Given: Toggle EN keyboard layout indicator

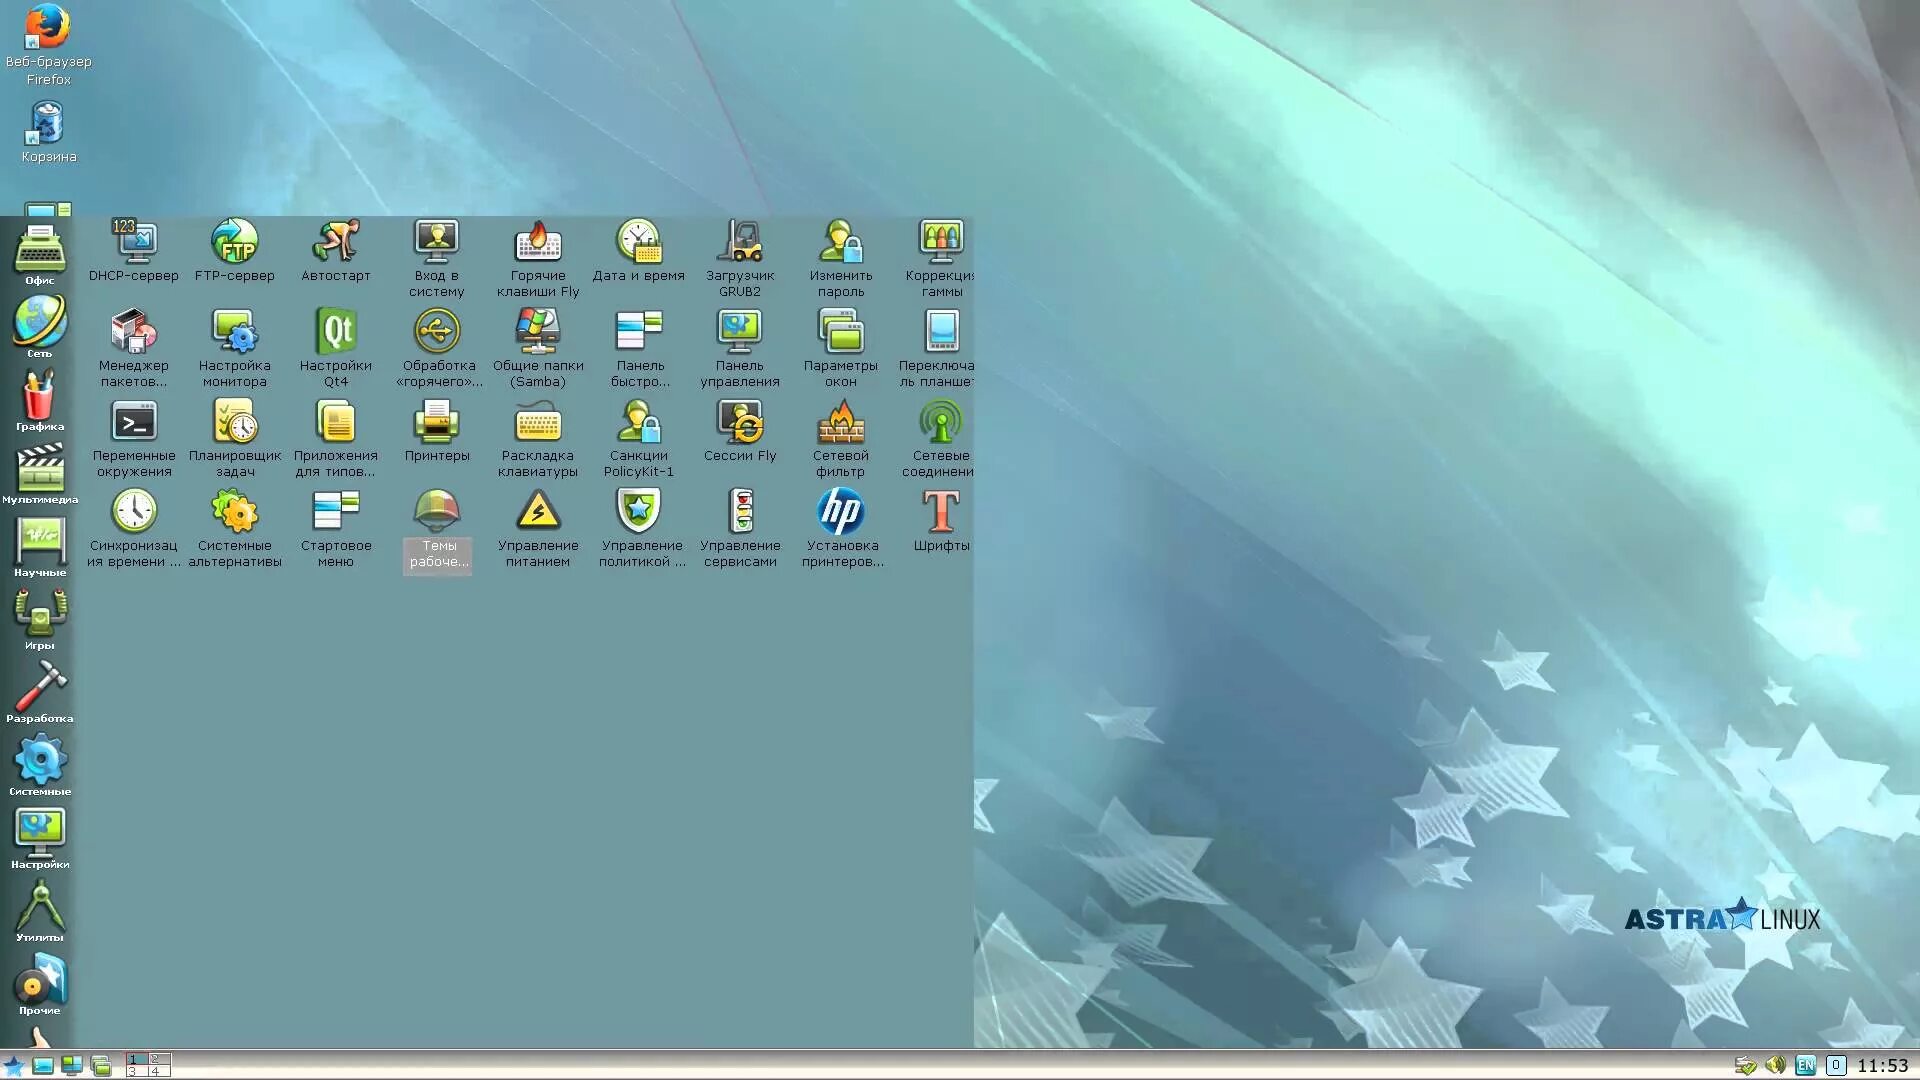Looking at the screenshot, I should pos(1805,1066).
